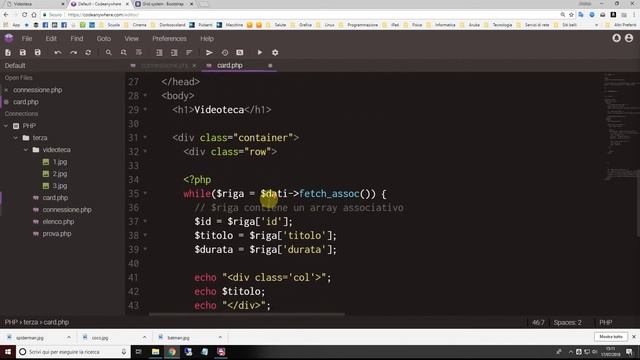Close the connessione.php editor tab
The height and width of the screenshot is (360, 640).
point(194,65)
